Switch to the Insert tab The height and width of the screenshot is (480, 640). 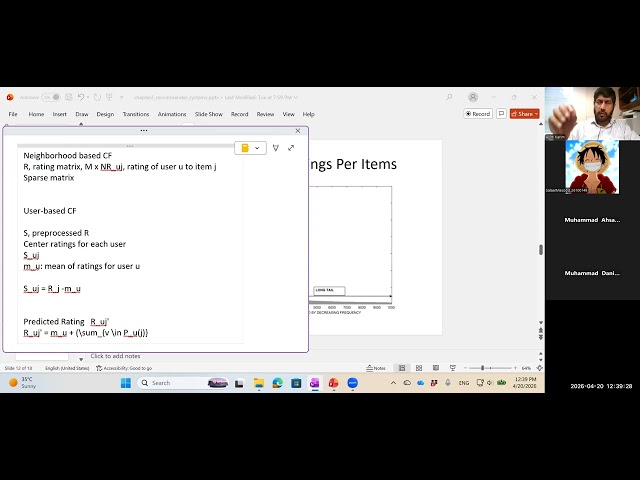point(60,114)
